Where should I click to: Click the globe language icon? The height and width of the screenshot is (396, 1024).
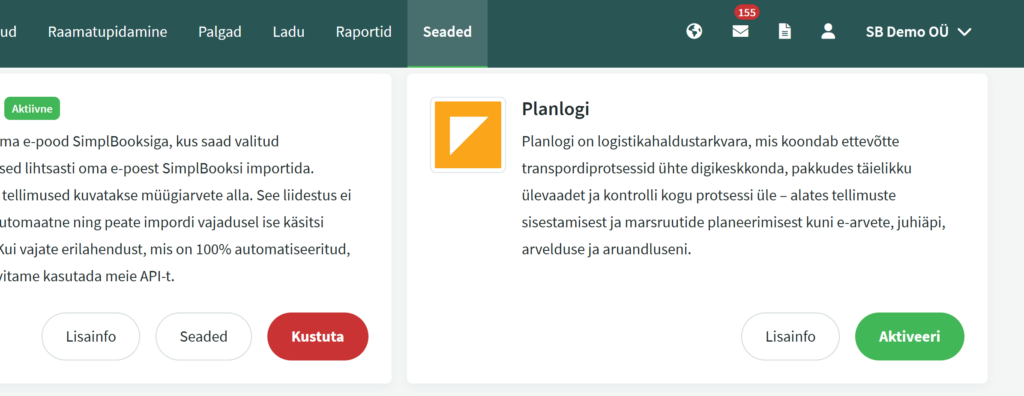694,31
